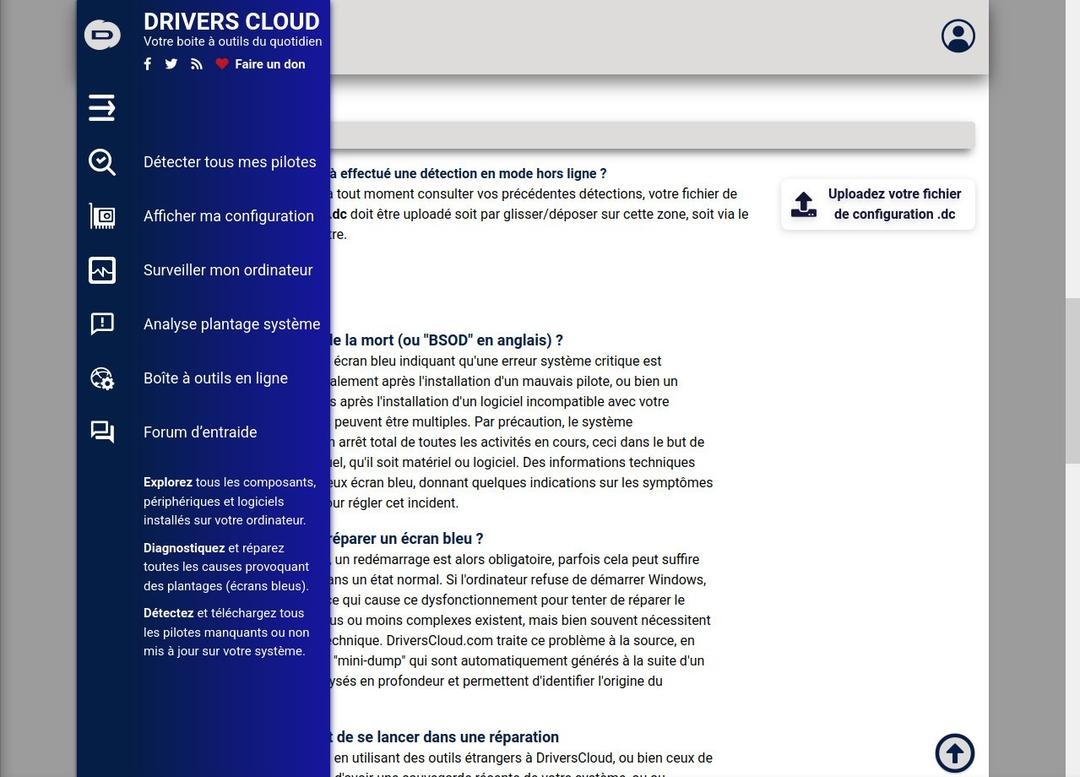This screenshot has height=777, width=1080.
Task: Select the Détecter tous mes pilotes magnifier icon
Action: (101, 161)
